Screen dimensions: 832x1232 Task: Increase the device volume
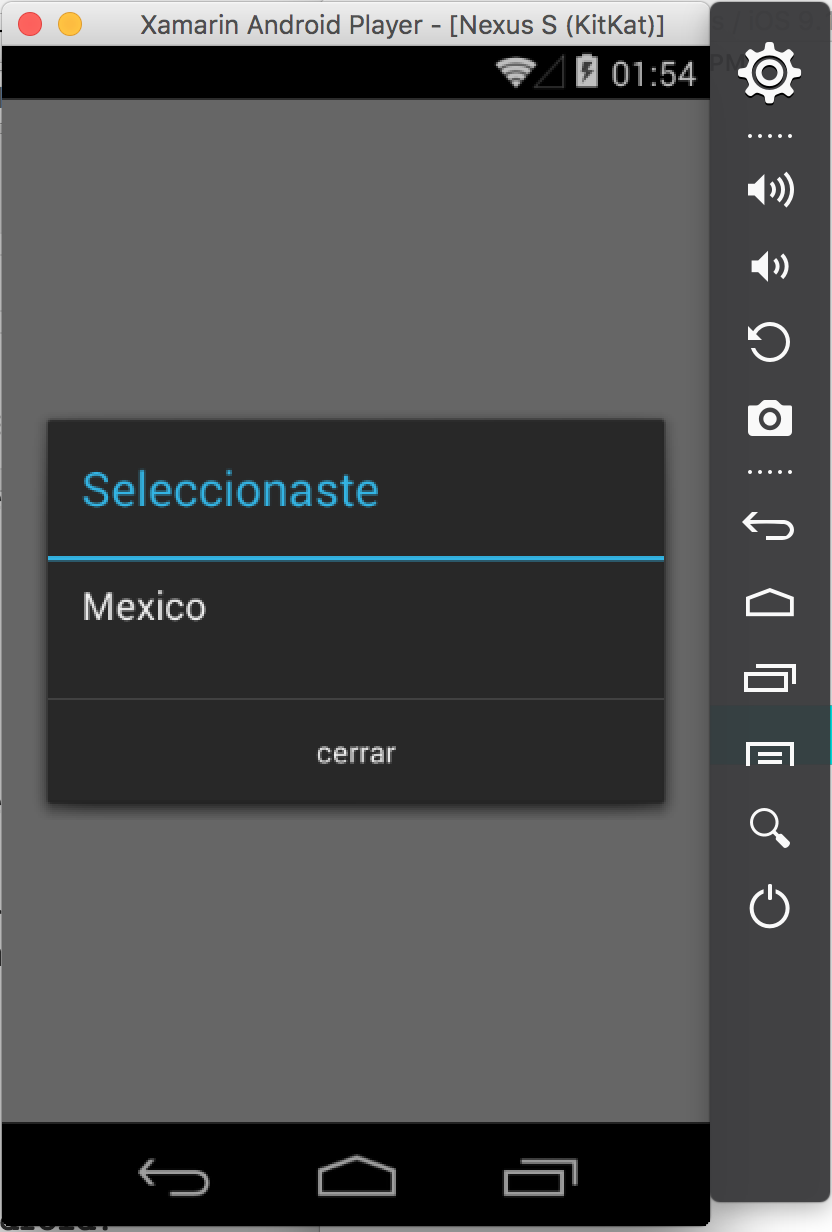pyautogui.click(x=770, y=190)
